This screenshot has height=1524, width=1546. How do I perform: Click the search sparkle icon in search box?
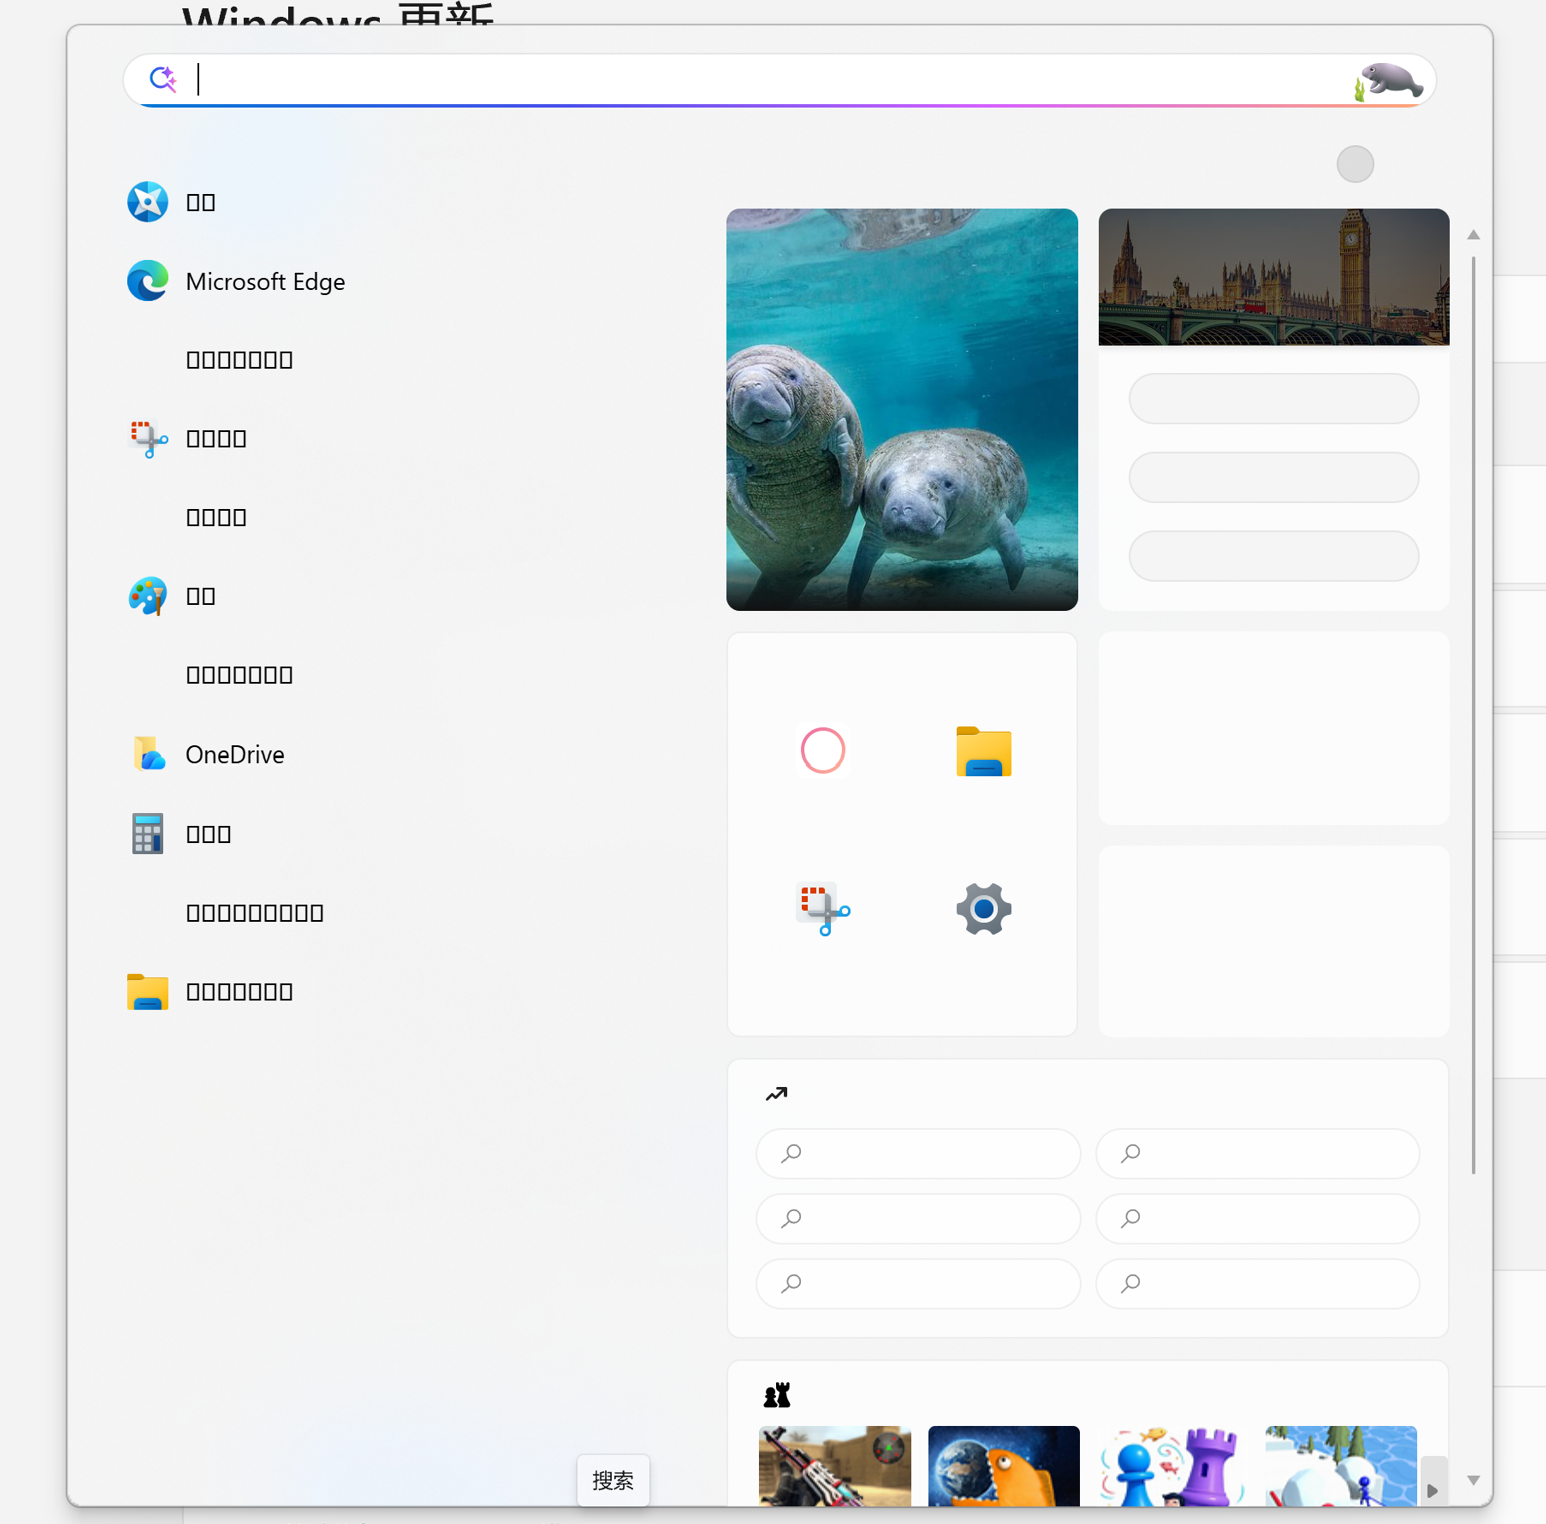163,79
